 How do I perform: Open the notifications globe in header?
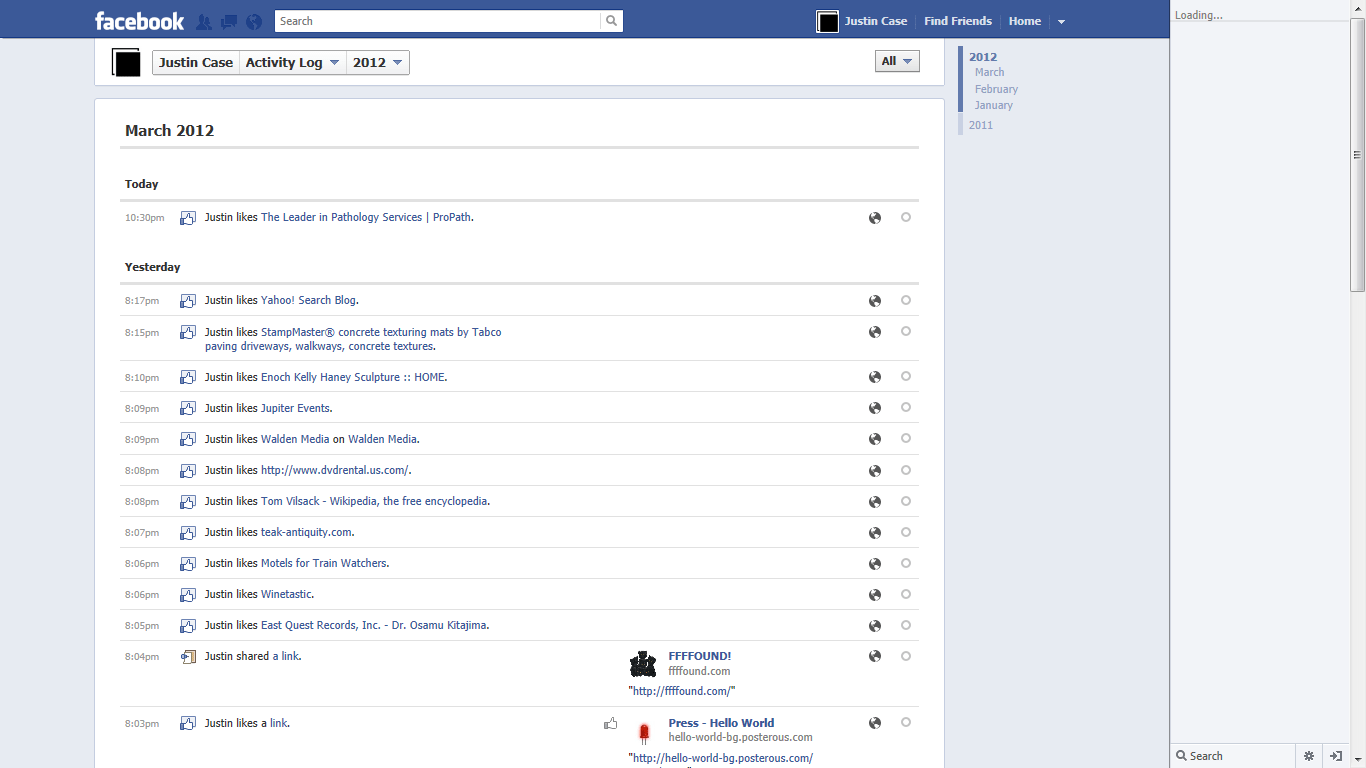pos(254,21)
